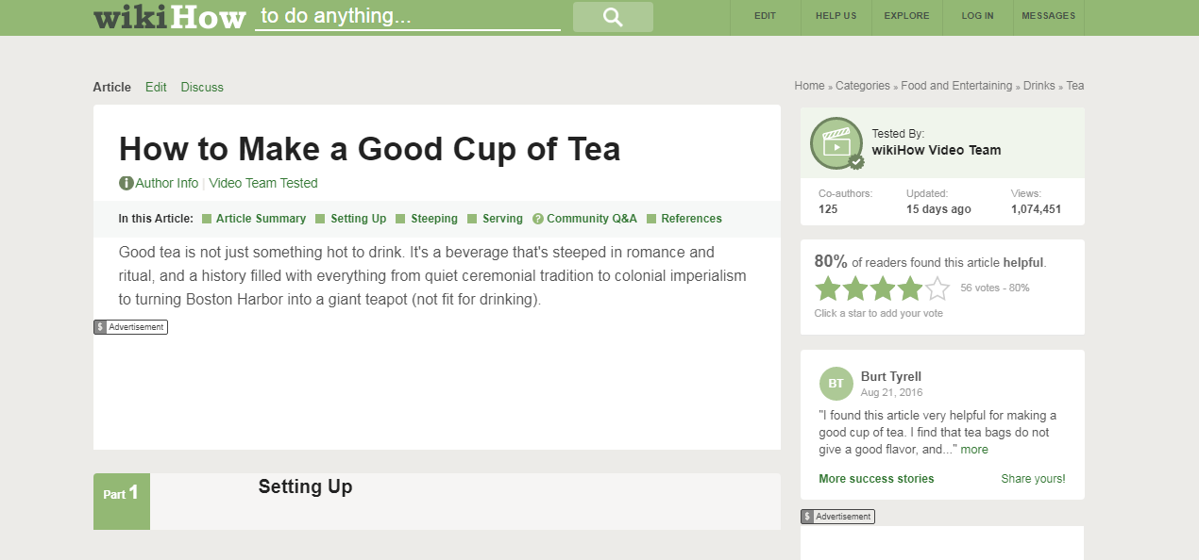Click in the search input field

(x=407, y=17)
